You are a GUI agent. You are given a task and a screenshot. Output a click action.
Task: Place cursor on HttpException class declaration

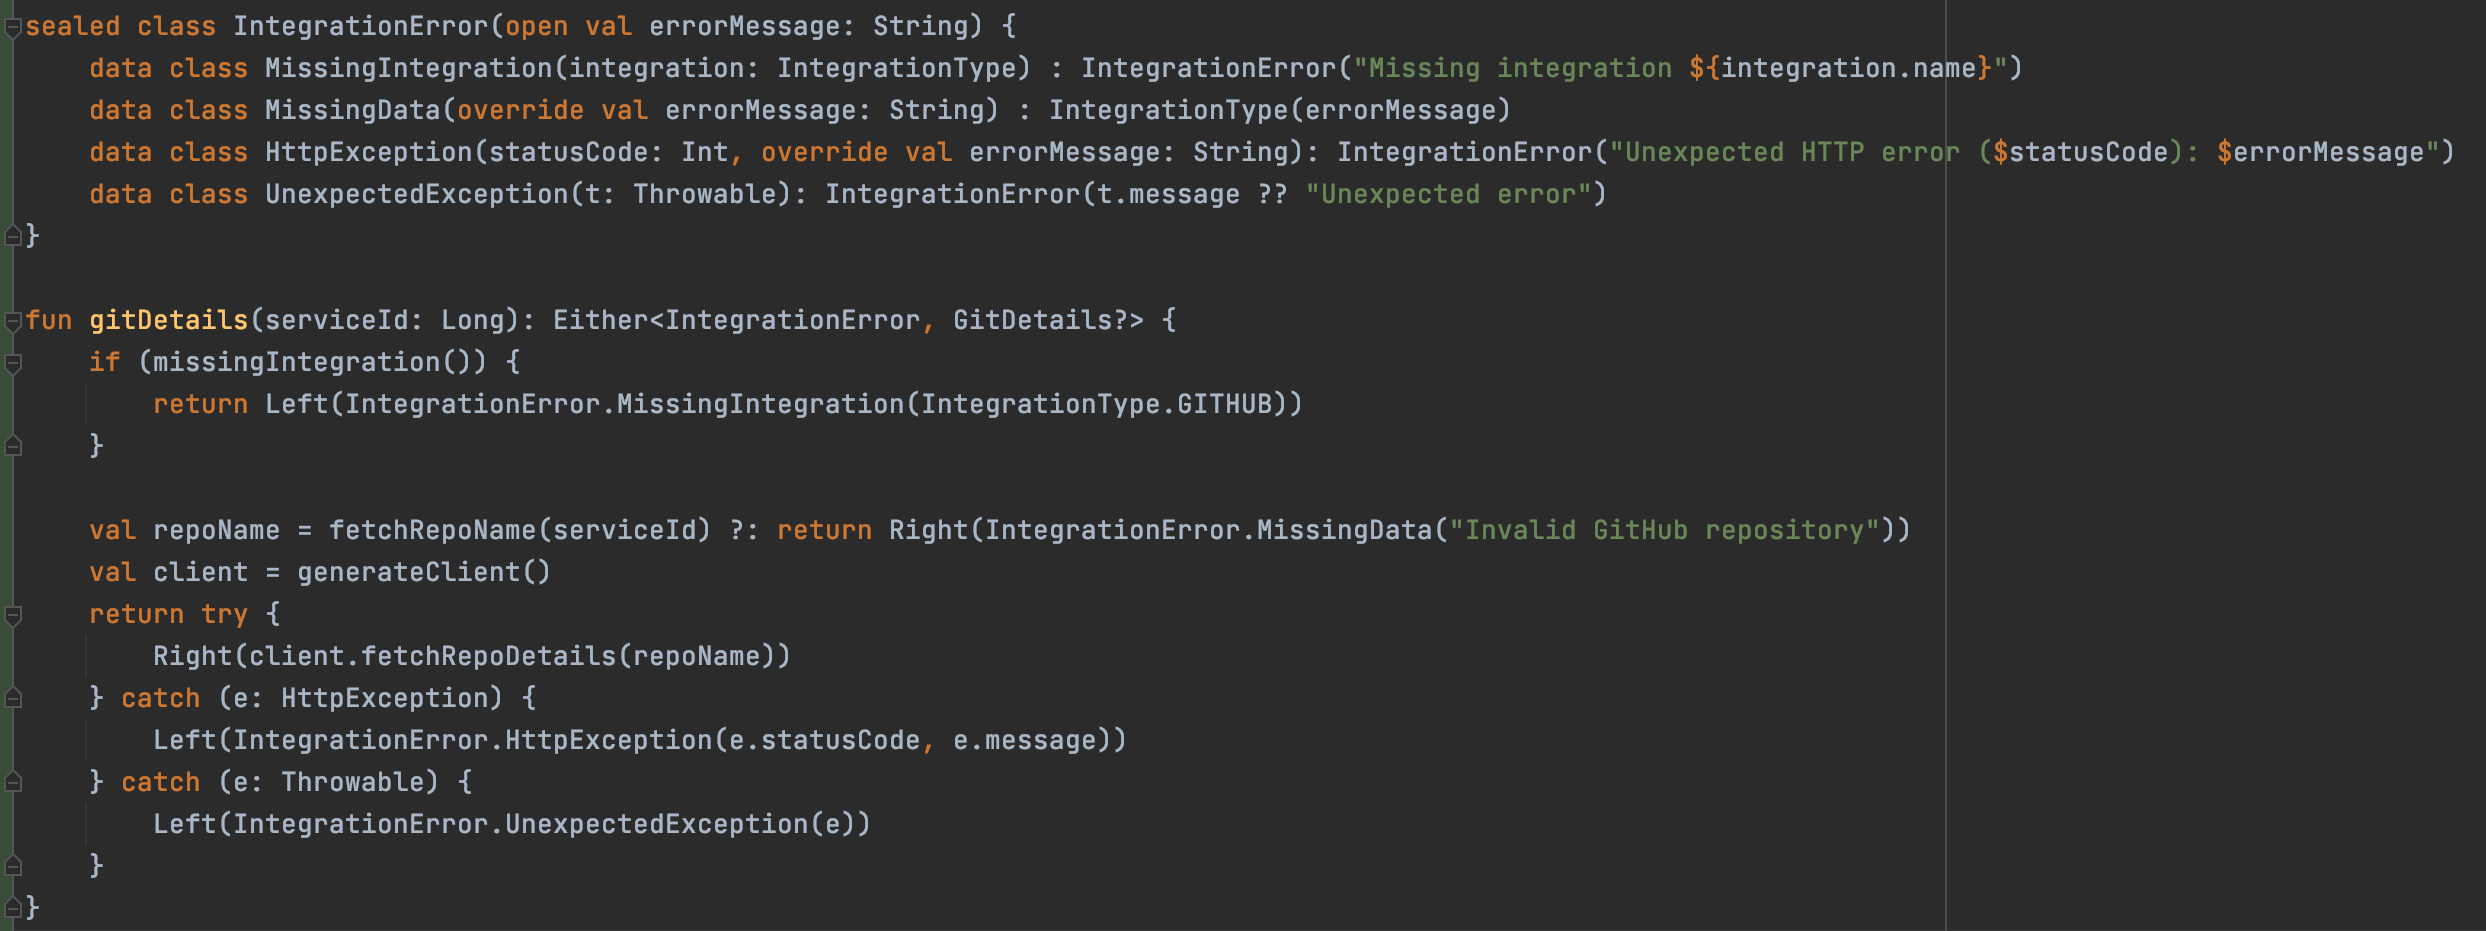tap(369, 152)
